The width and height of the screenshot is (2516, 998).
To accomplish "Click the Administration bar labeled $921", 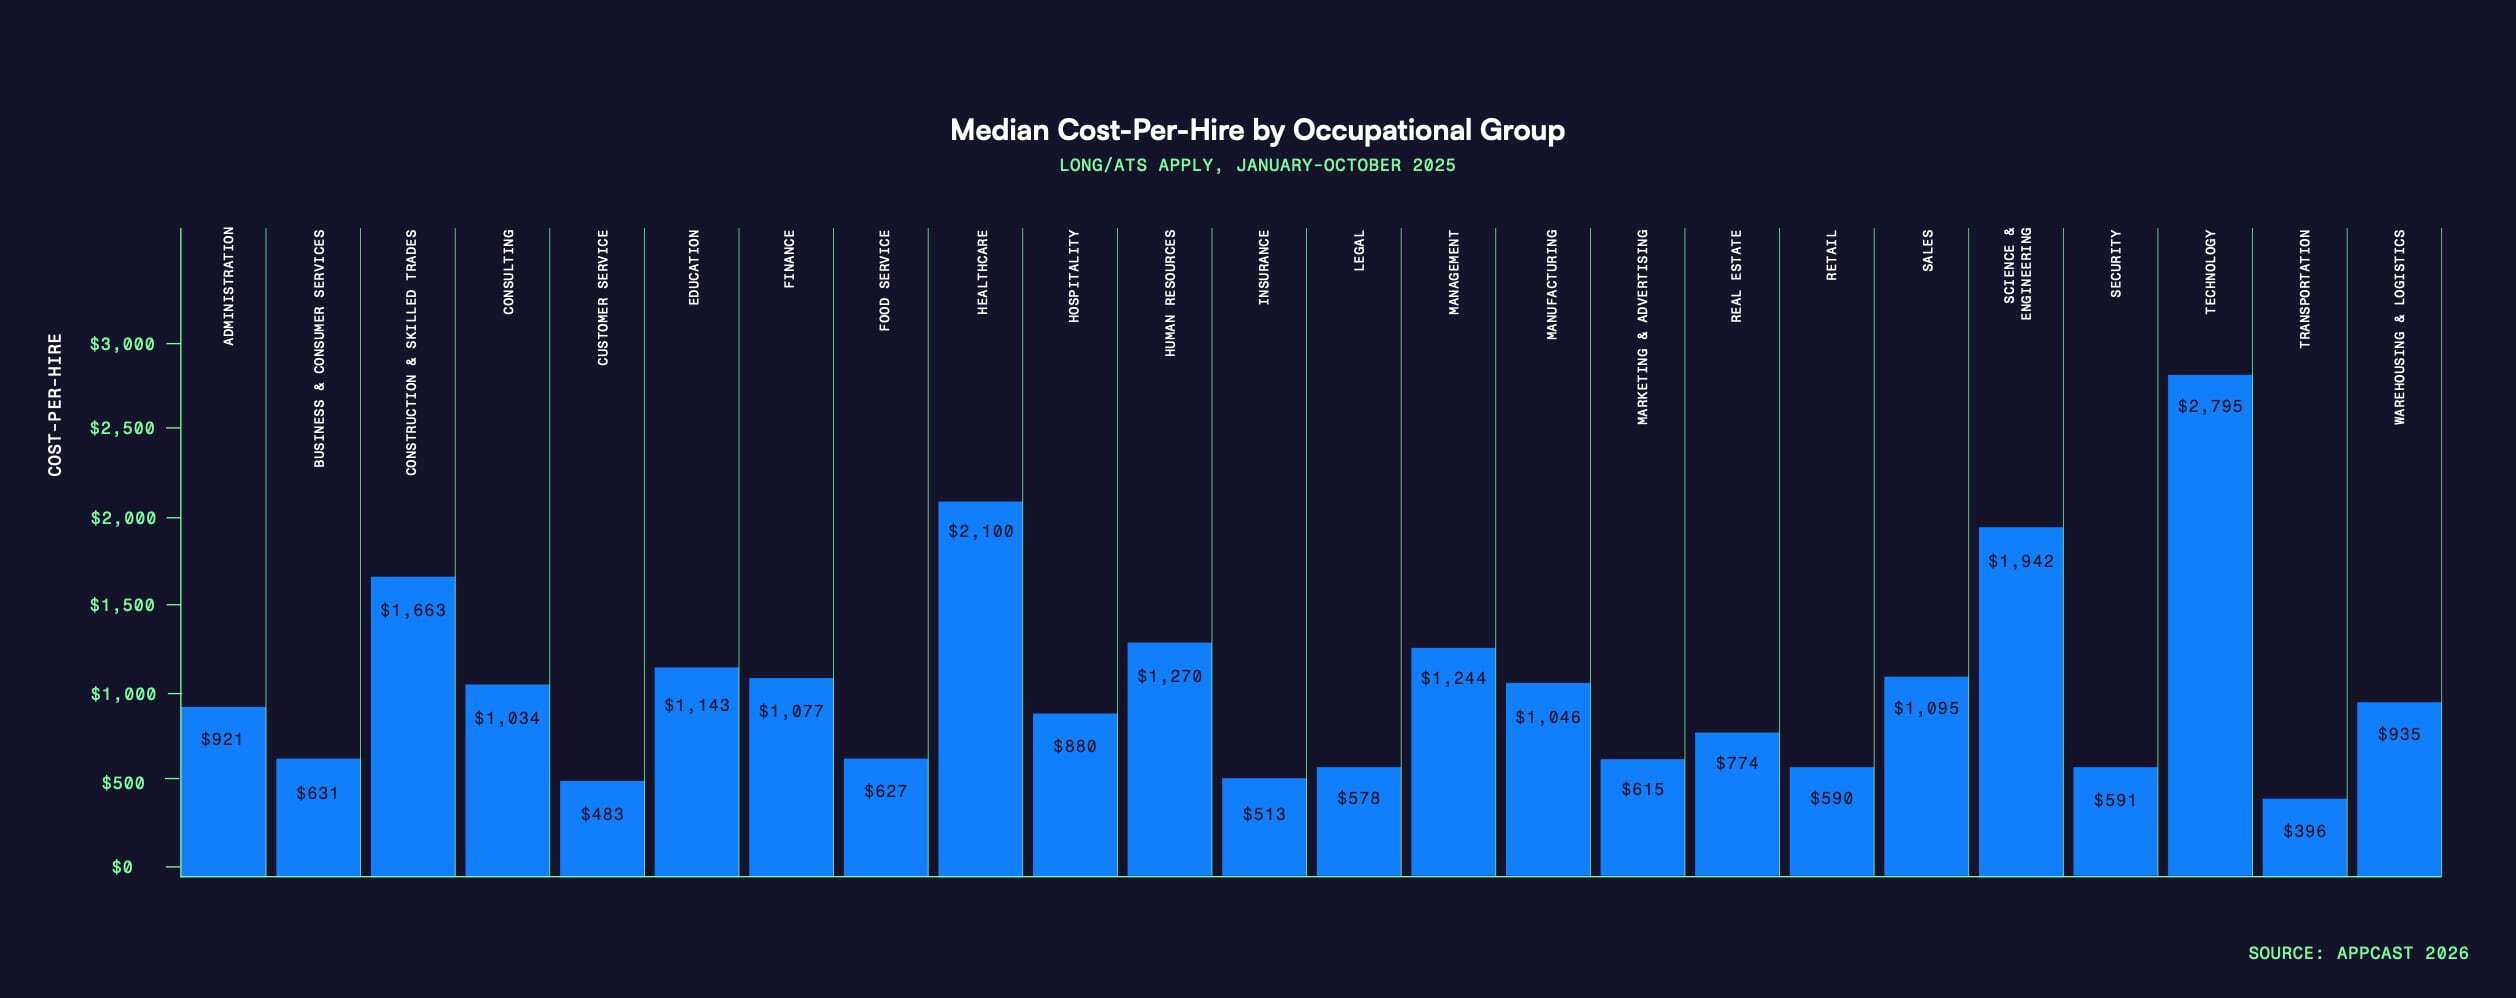I will pos(223,791).
